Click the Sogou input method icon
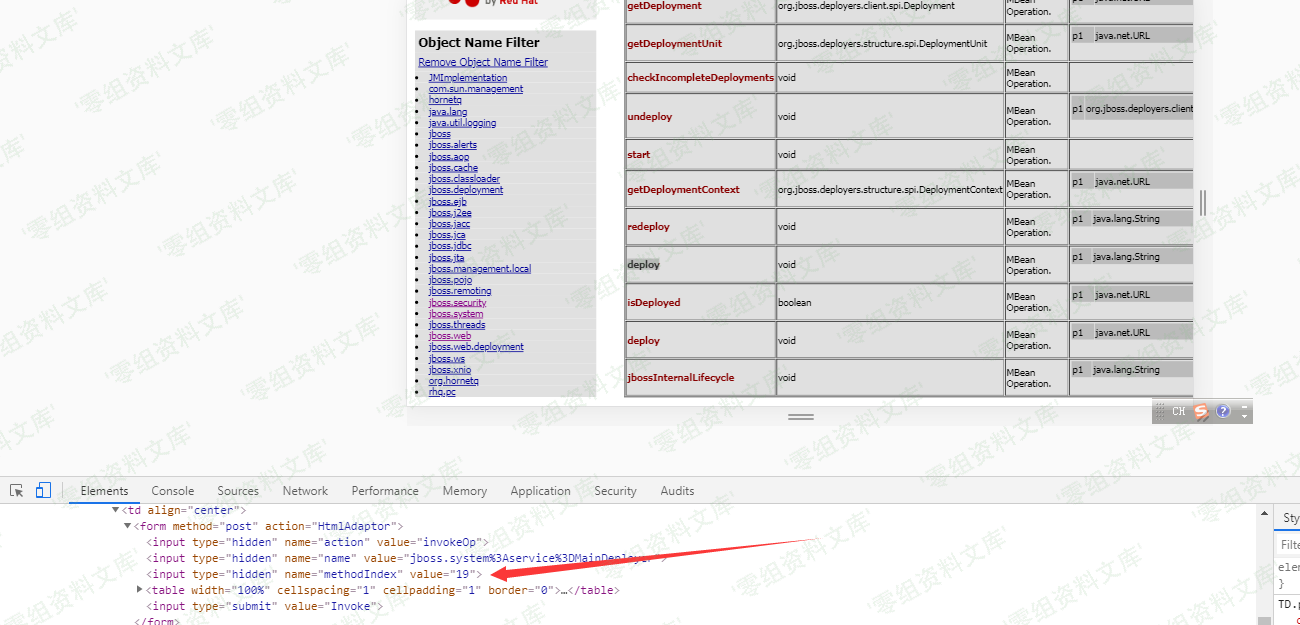This screenshot has width=1300, height=625. [1201, 411]
